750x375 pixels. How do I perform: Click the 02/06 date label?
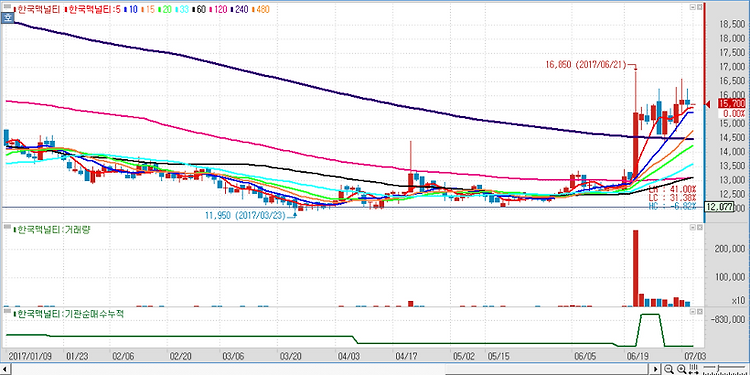pos(124,356)
